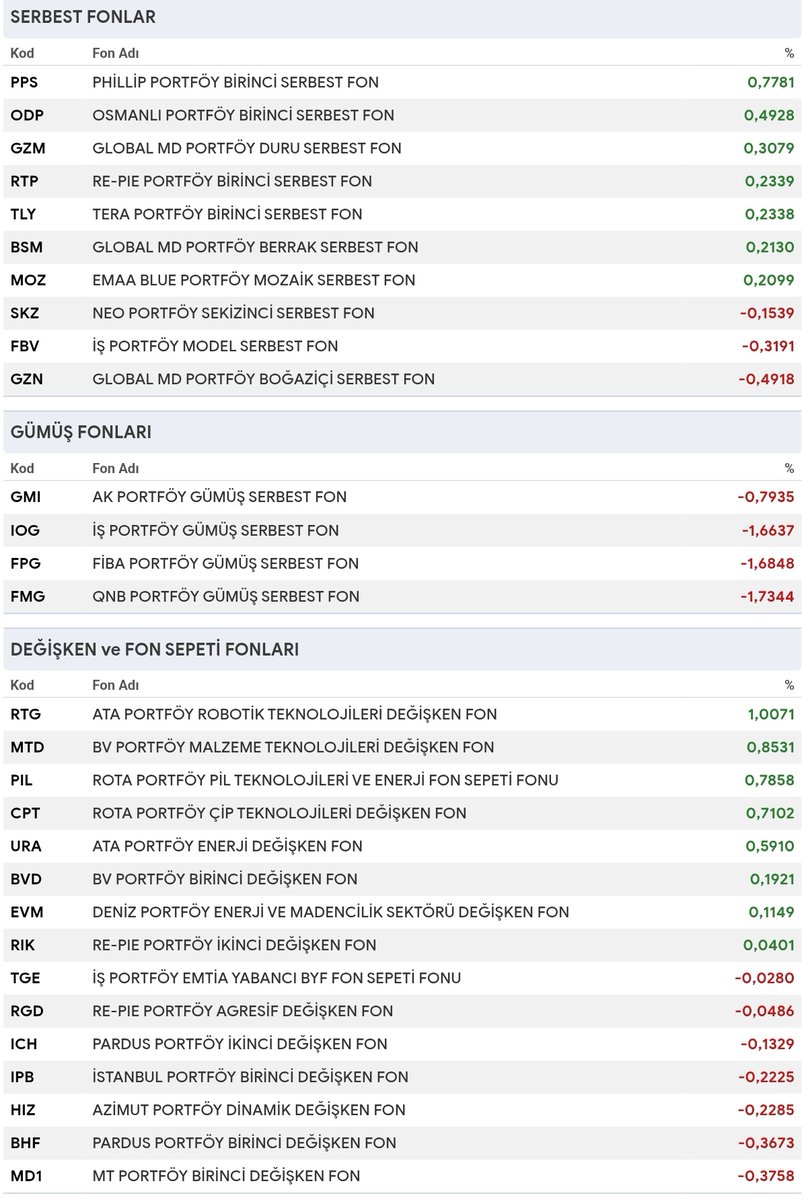Viewport: 804px width, 1200px height.
Task: Select RE-PIE PORTFÖY AGRESİF DEĞİŞKEN FON
Action: tap(243, 1011)
